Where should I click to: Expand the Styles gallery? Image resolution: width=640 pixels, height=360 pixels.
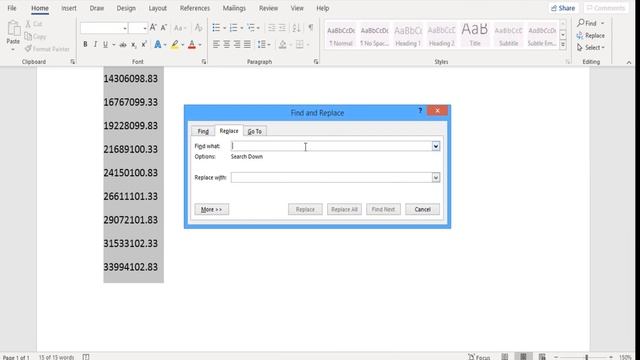pos(563,45)
